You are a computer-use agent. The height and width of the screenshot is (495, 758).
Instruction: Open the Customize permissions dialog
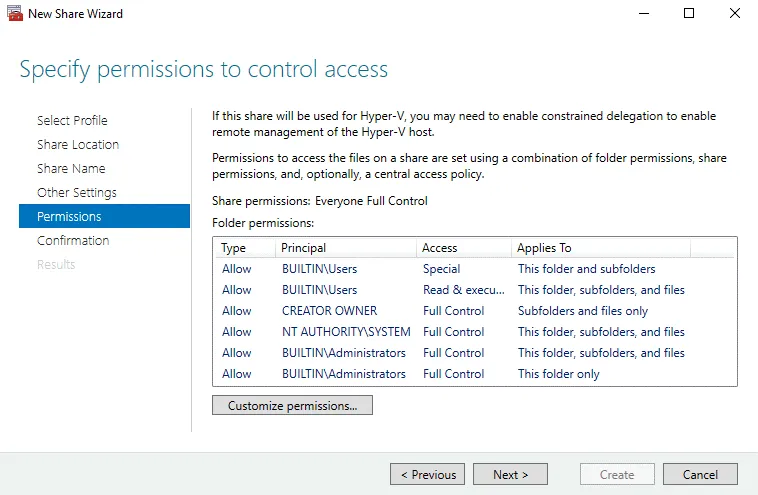pyautogui.click(x=292, y=406)
